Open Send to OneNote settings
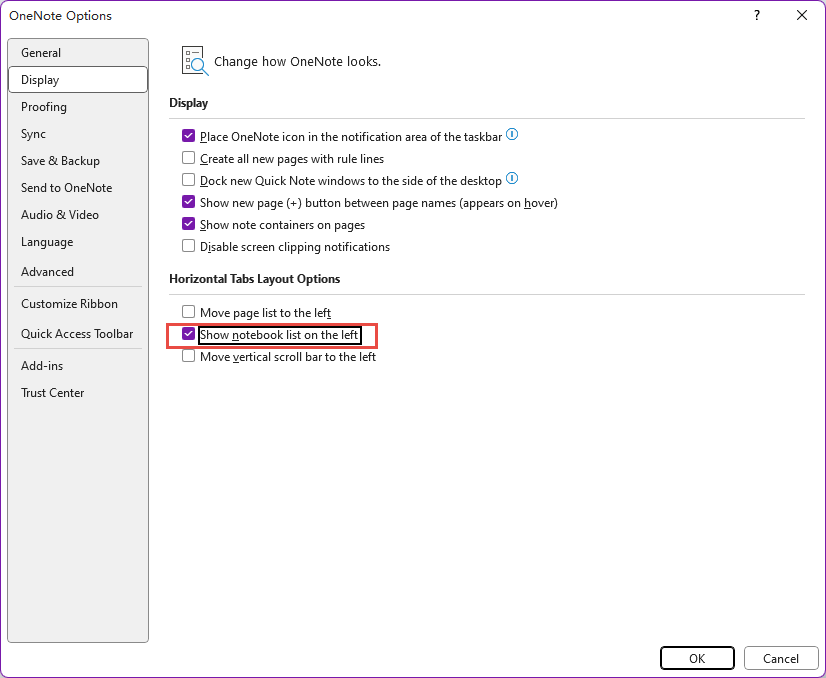The image size is (826, 678). click(x=78, y=188)
